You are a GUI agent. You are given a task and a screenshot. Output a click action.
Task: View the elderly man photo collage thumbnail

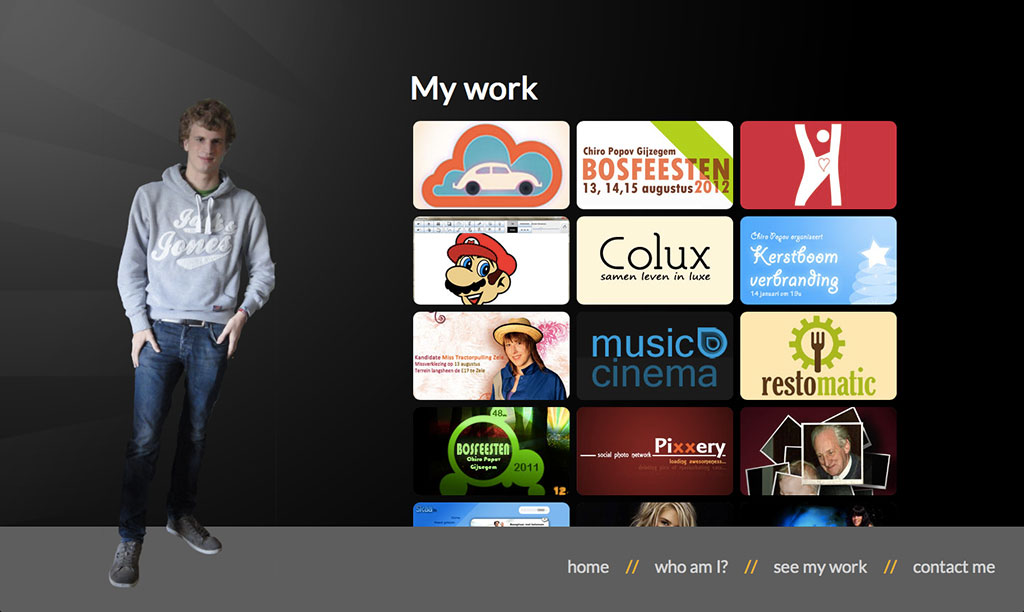tap(818, 451)
